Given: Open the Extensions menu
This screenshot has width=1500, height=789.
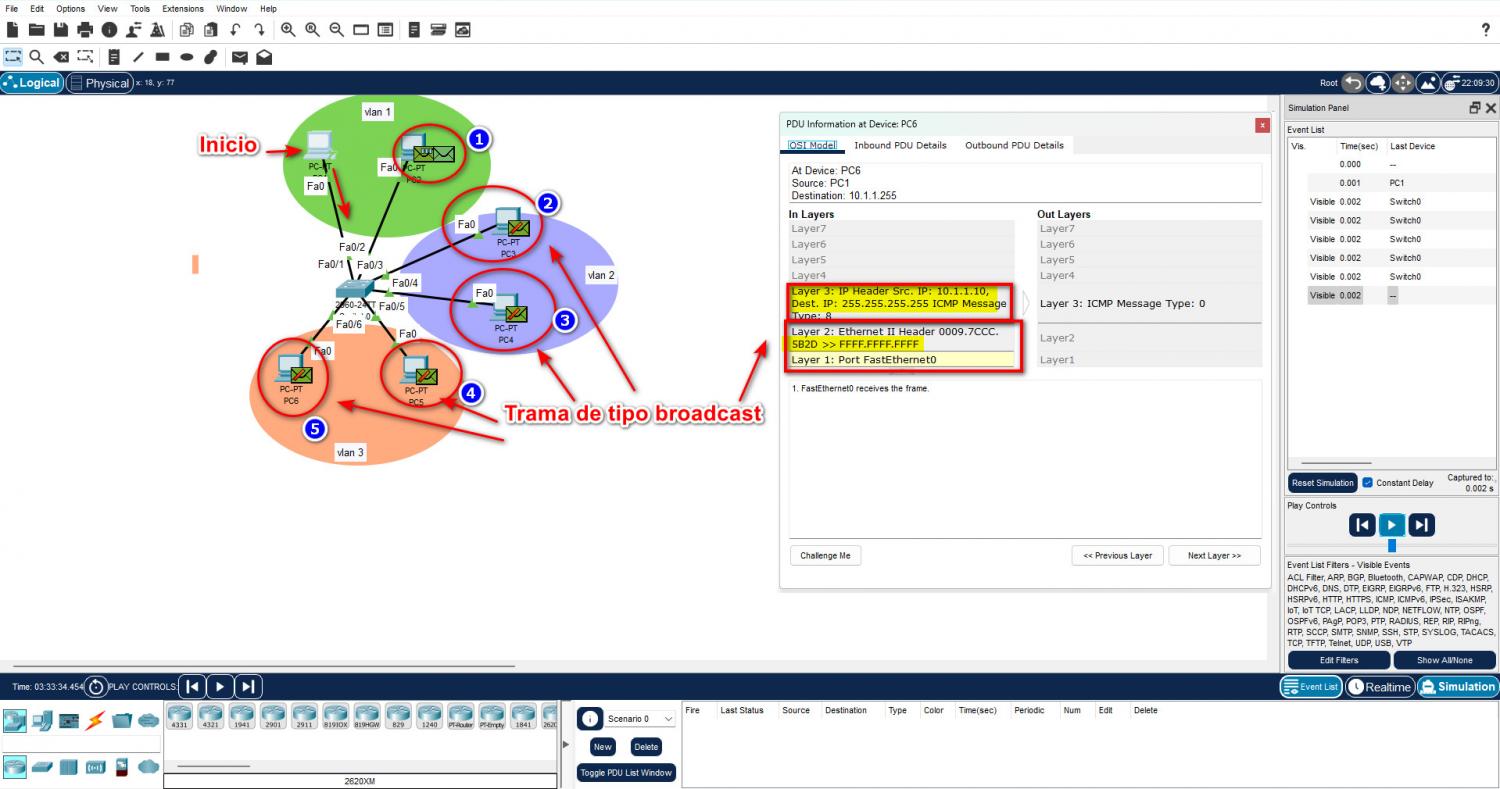Looking at the screenshot, I should (x=182, y=8).
